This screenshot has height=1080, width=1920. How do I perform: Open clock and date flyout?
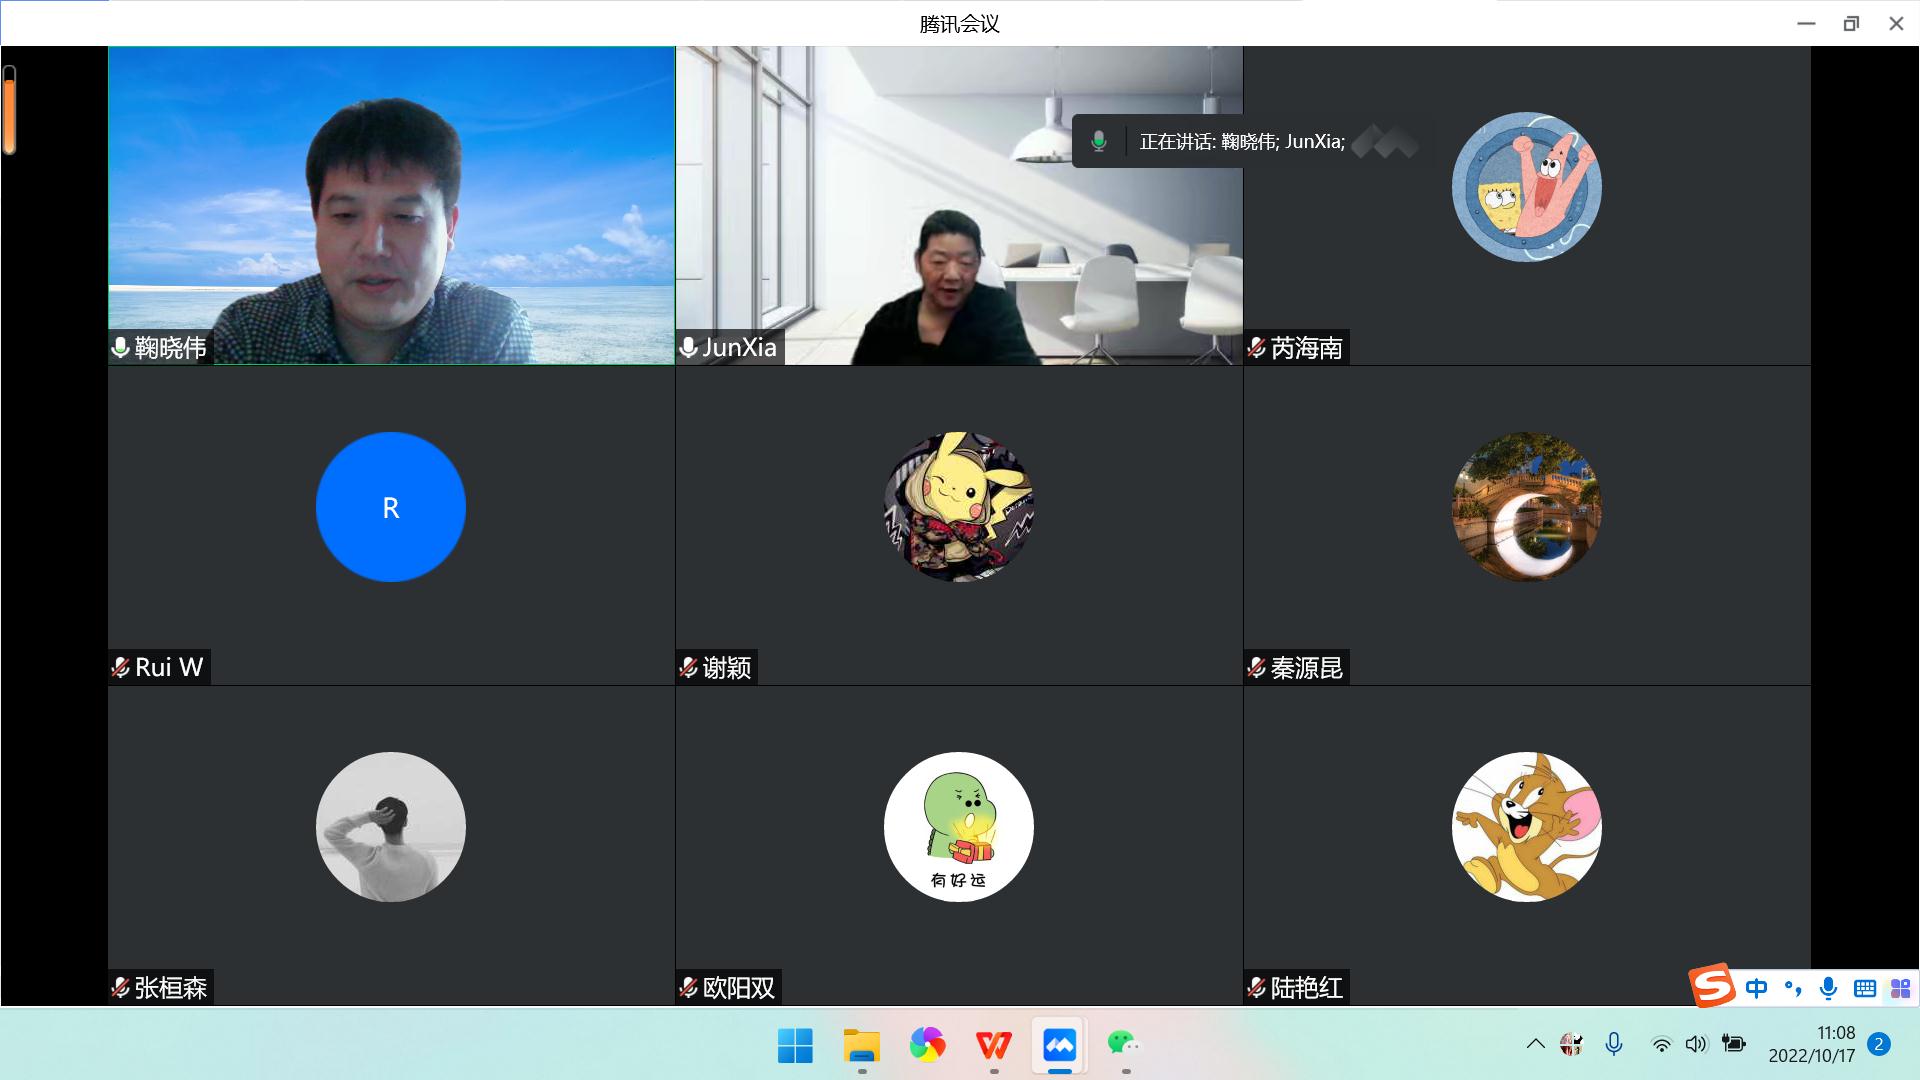(x=1811, y=1045)
